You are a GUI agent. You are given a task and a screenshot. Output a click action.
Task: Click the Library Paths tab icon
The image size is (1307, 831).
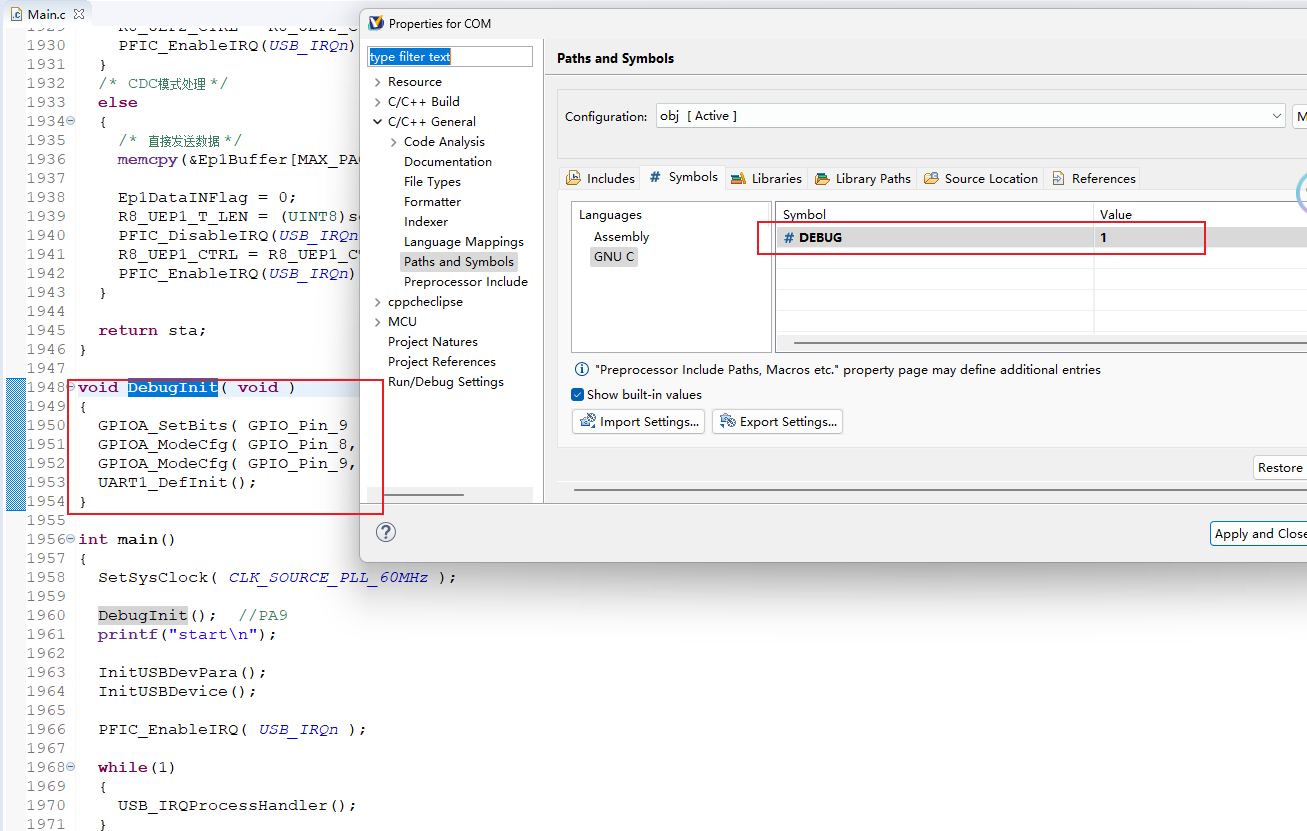click(x=822, y=178)
